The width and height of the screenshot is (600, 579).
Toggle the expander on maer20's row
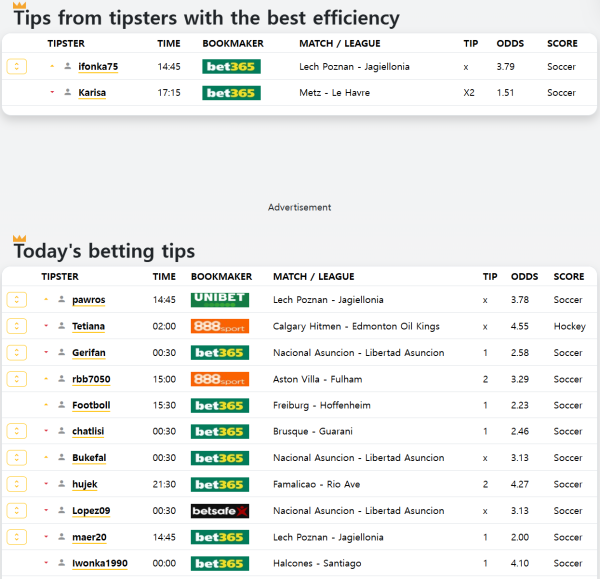pos(16,537)
